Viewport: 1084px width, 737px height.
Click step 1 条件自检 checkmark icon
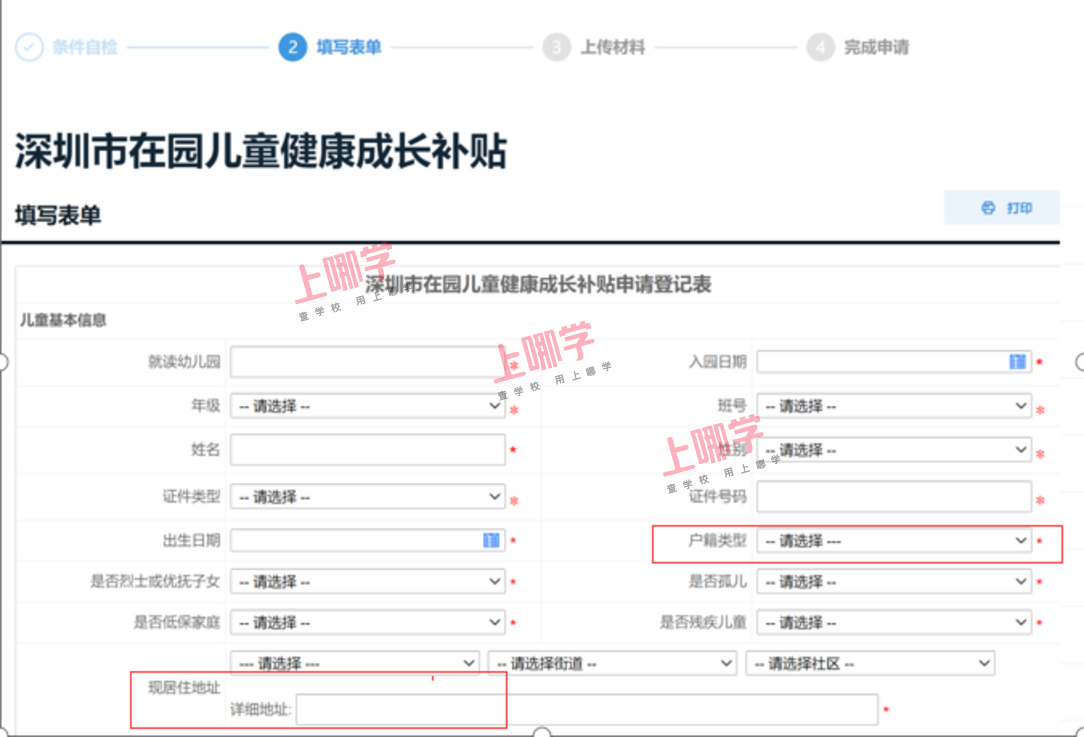[30, 47]
